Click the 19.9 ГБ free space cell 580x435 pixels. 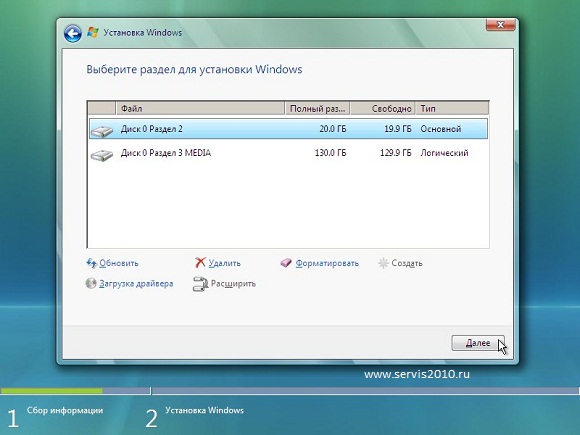(x=397, y=129)
